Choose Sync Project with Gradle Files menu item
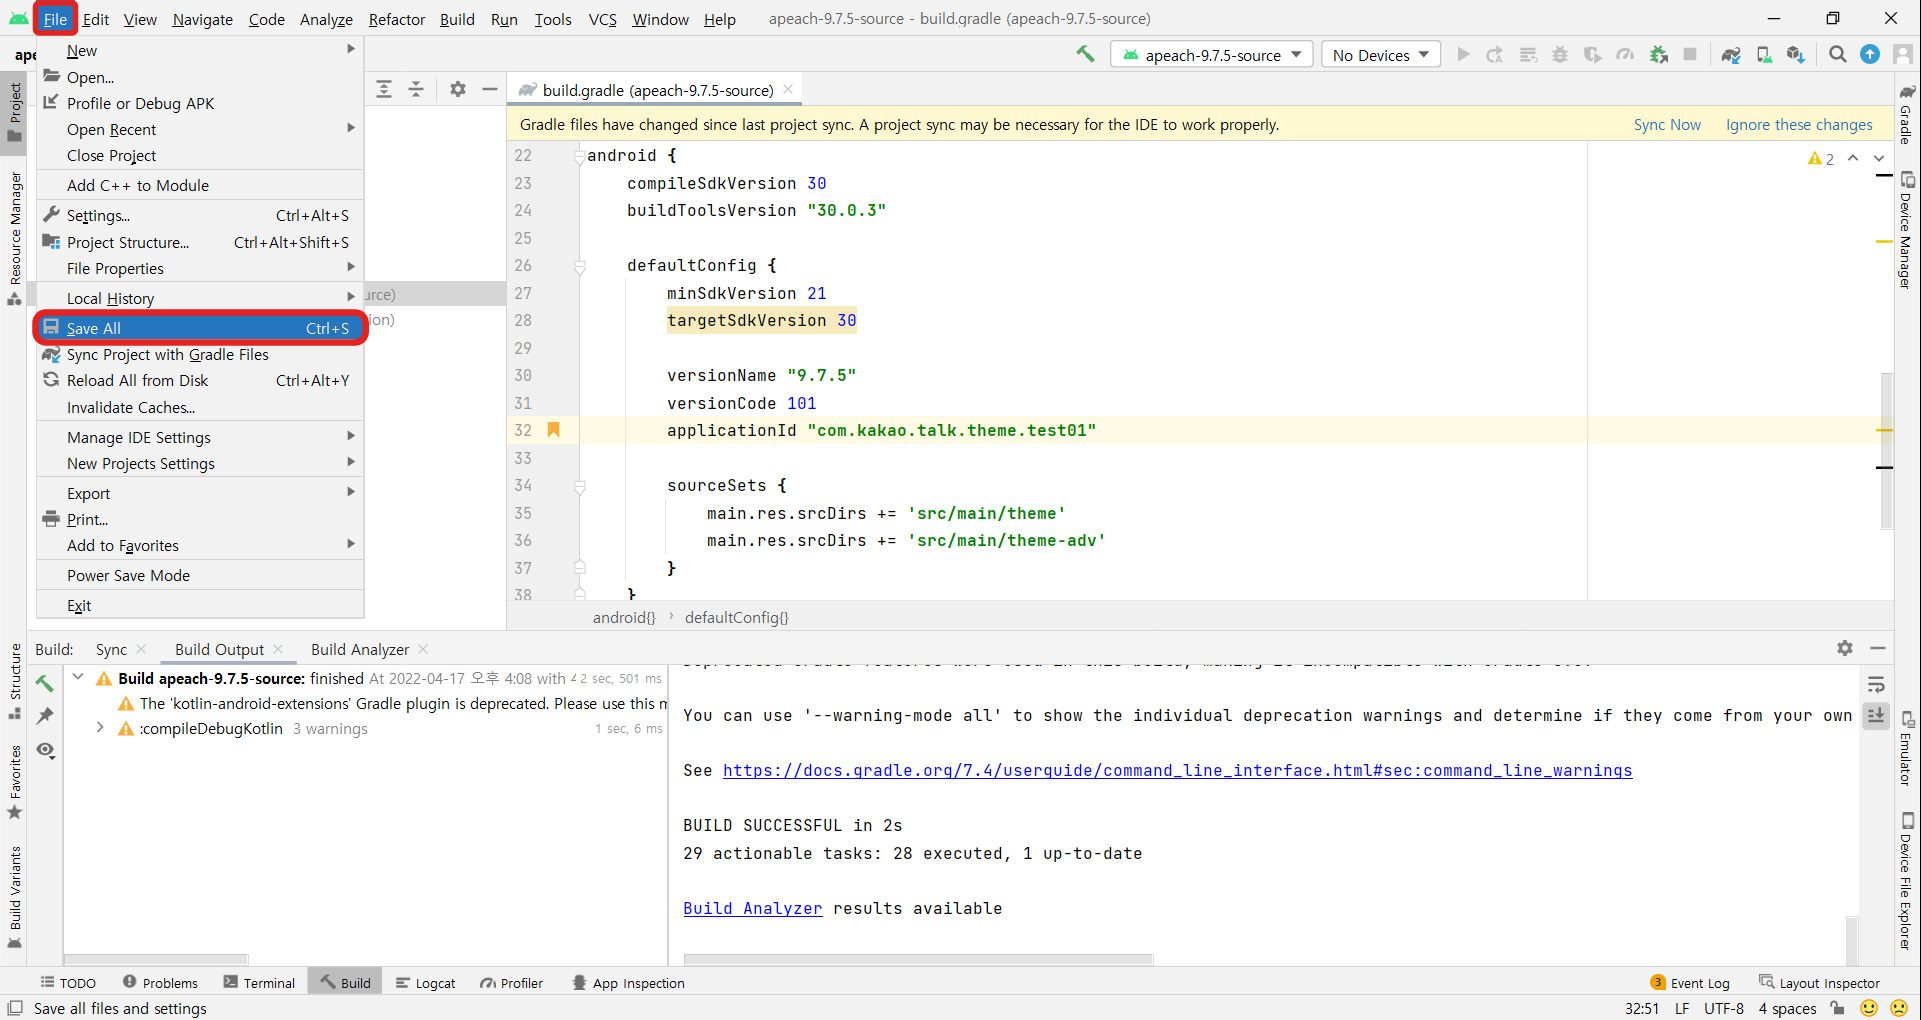The width and height of the screenshot is (1921, 1020). (200, 354)
